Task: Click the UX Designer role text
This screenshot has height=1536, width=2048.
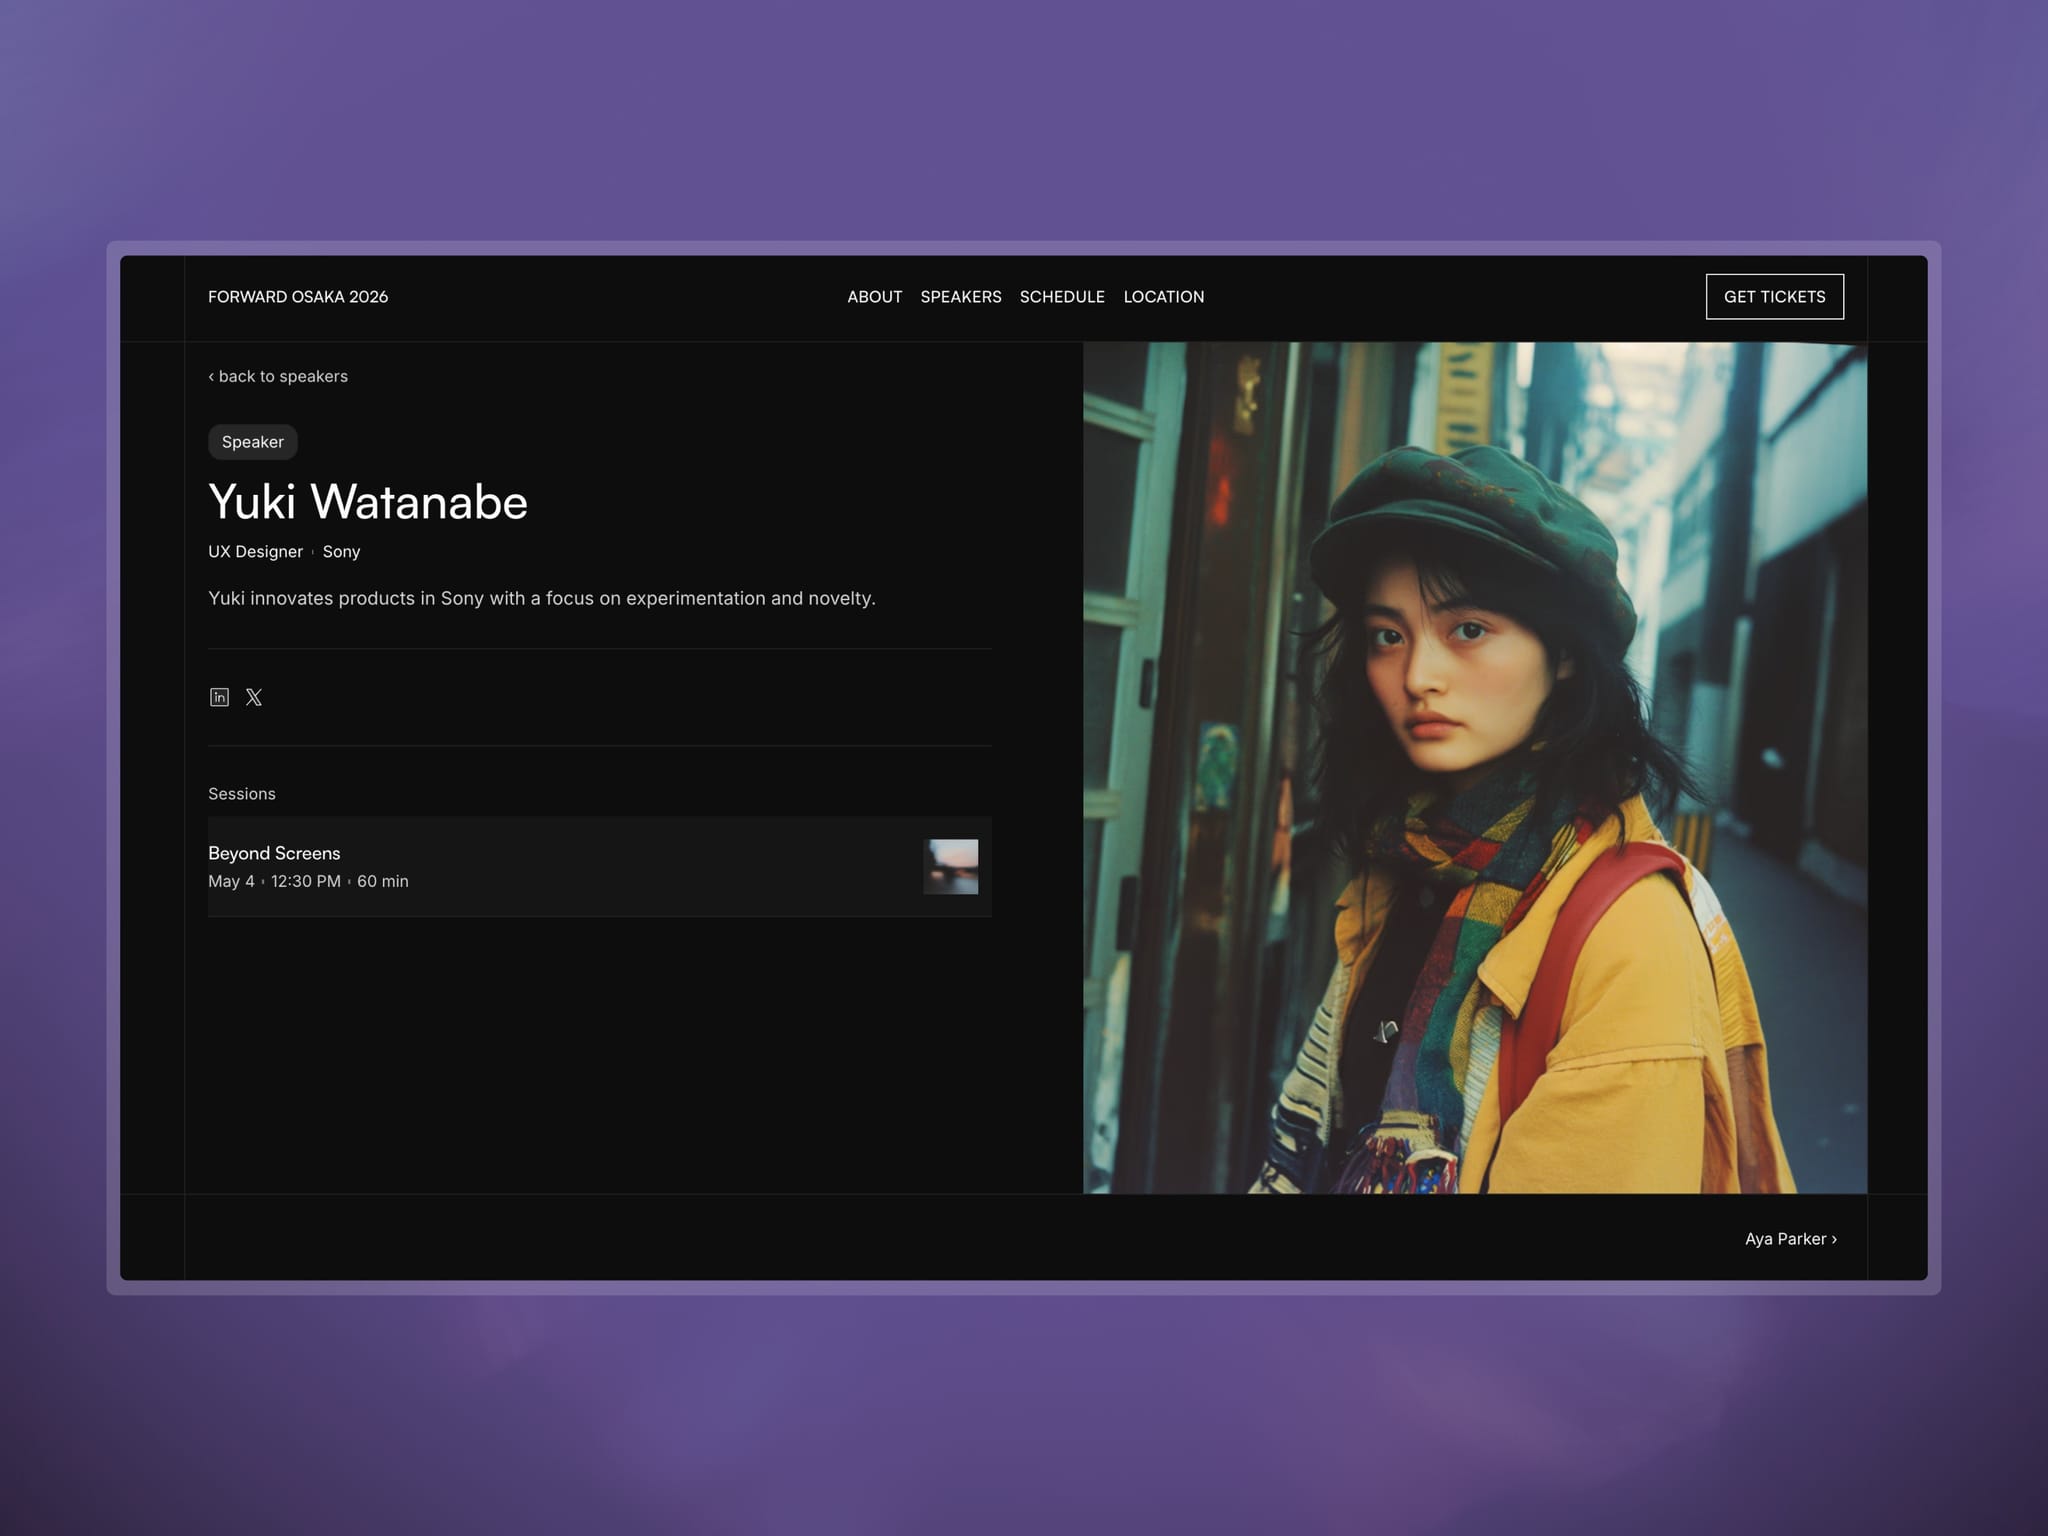Action: tap(255, 551)
